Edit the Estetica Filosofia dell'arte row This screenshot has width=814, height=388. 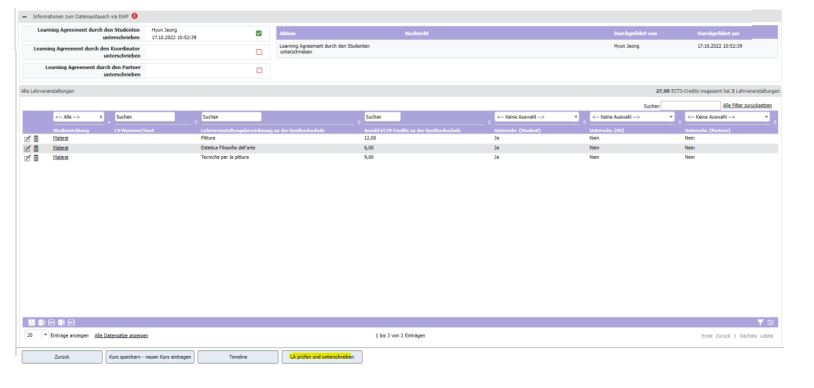click(28, 149)
